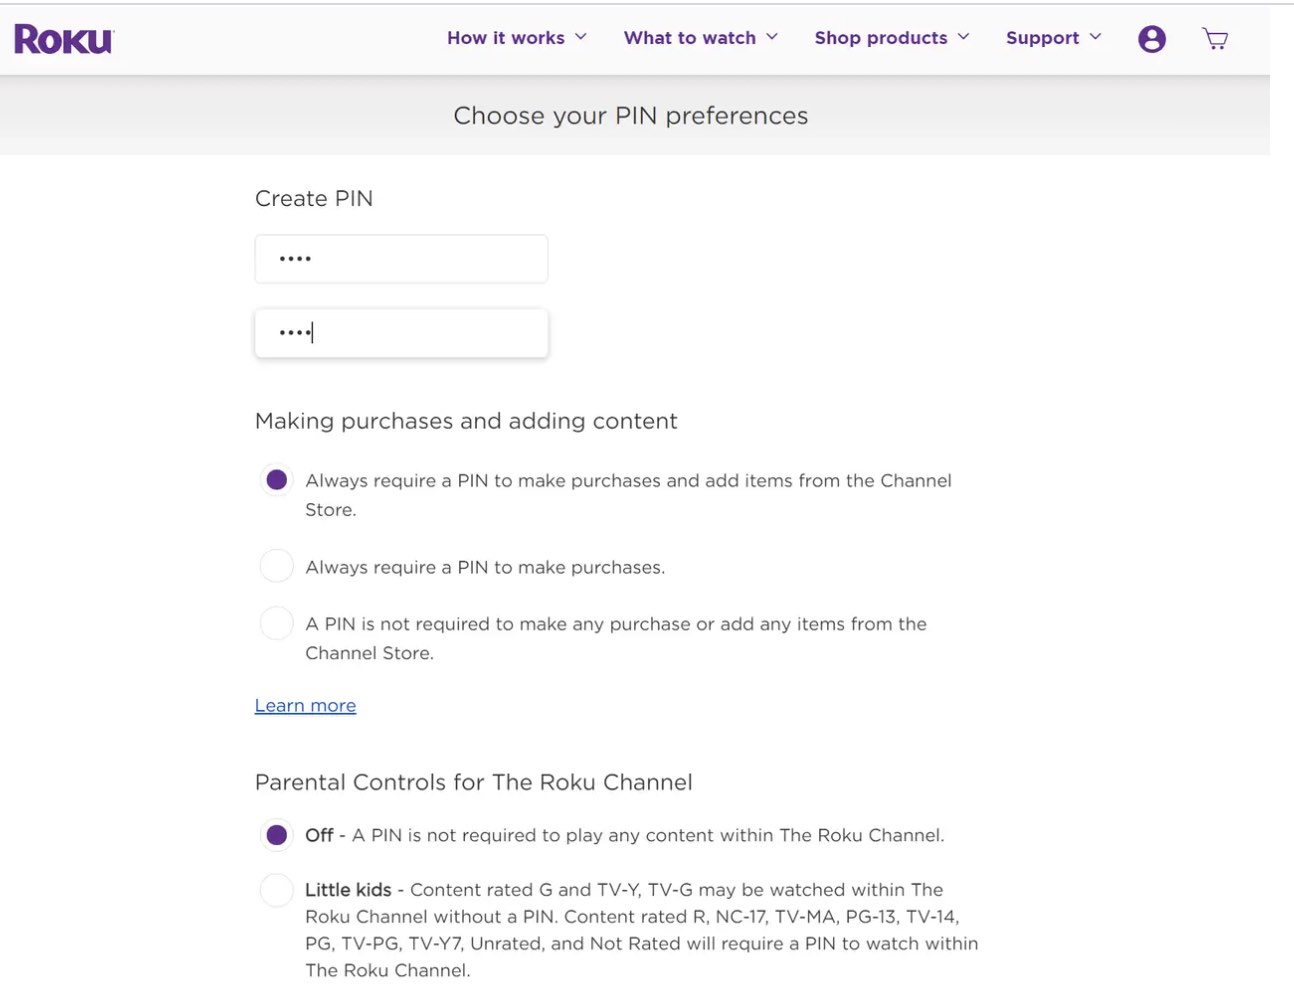Viewport: 1294px width, 998px height.
Task: Click the What to watch menu item
Action: [689, 38]
